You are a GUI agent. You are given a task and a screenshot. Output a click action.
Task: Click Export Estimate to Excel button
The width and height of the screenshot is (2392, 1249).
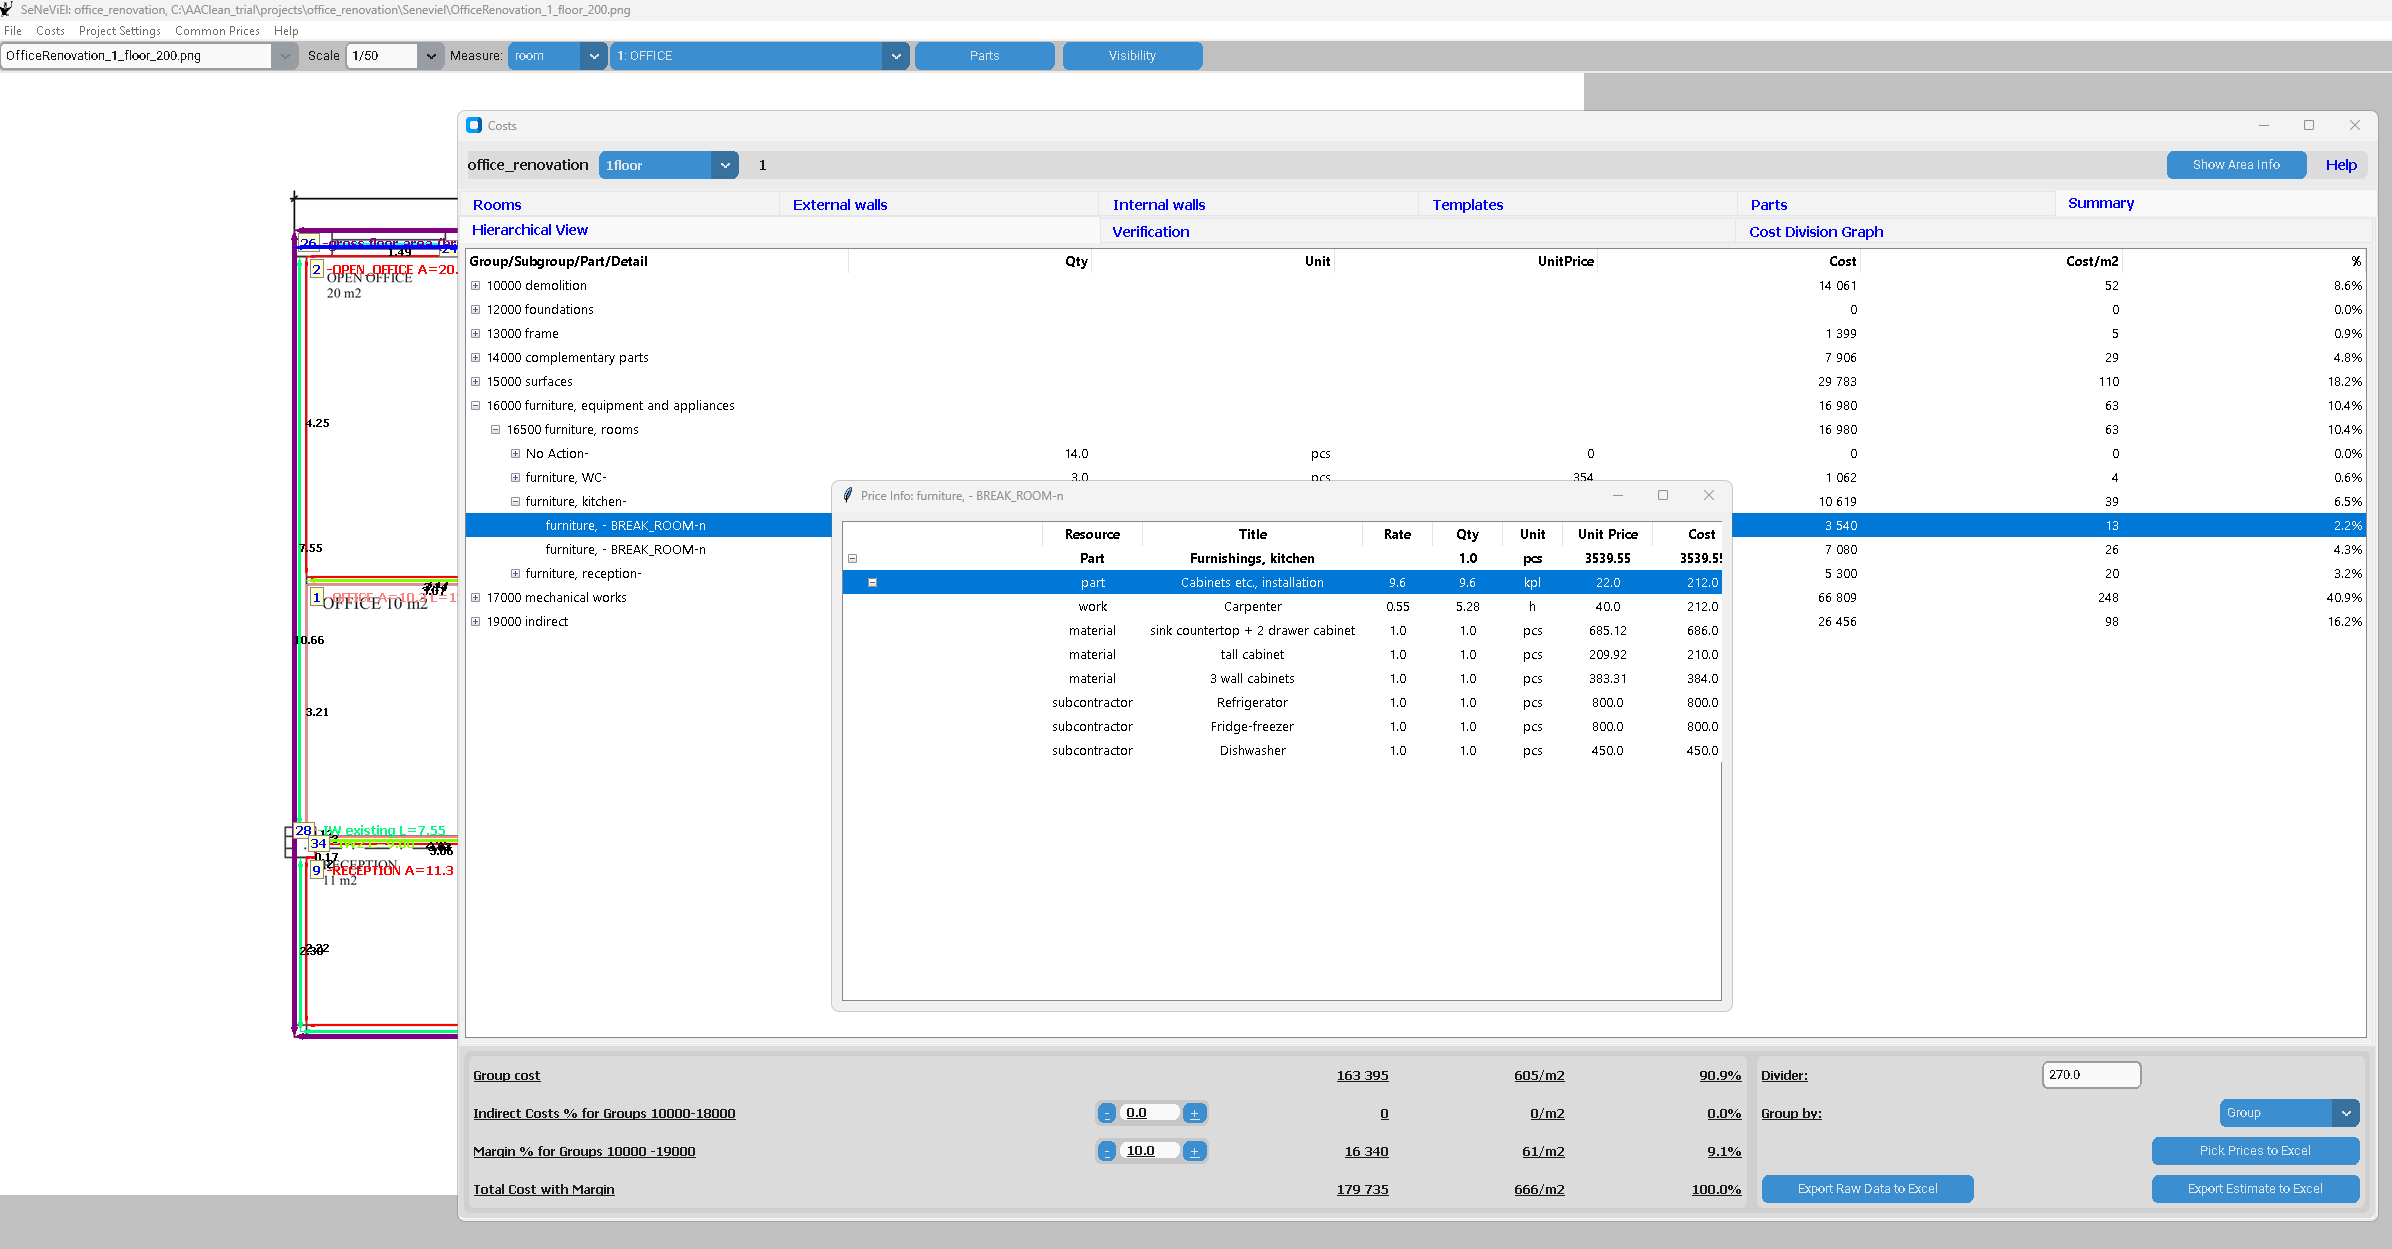pyautogui.click(x=2254, y=1189)
